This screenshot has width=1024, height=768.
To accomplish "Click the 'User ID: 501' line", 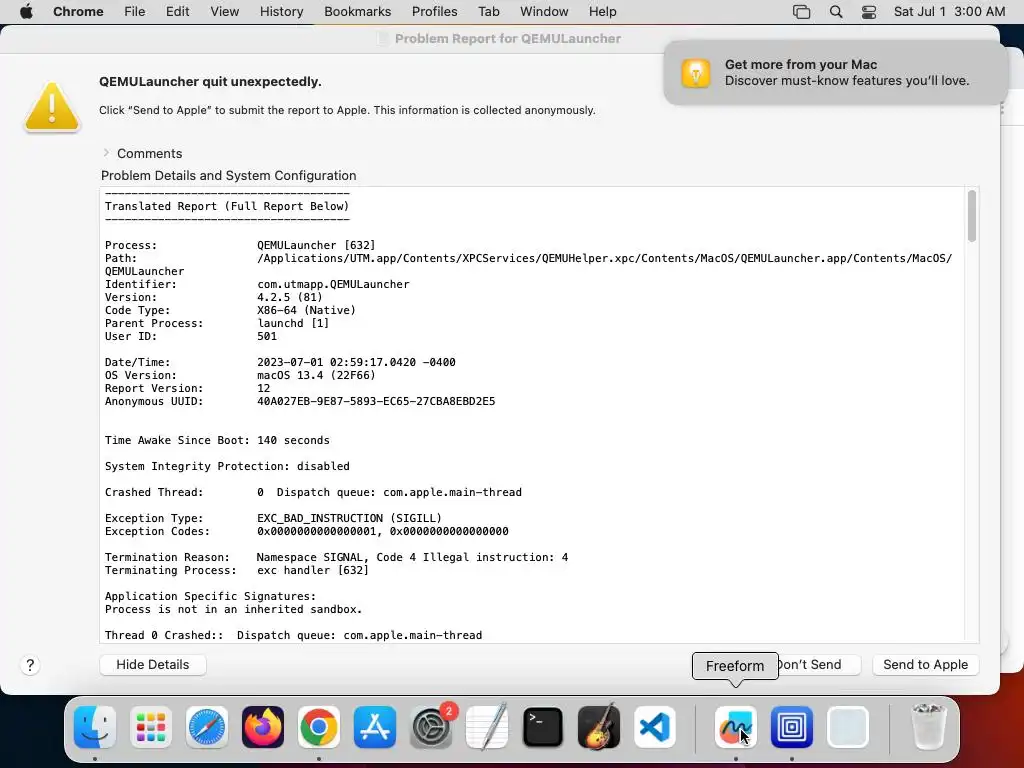I will pyautogui.click(x=191, y=337).
